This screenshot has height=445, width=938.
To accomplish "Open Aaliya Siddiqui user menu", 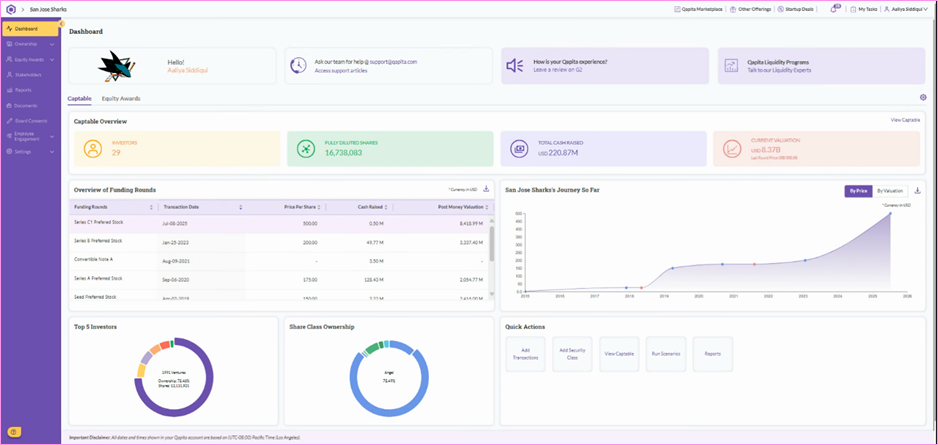I will (906, 10).
